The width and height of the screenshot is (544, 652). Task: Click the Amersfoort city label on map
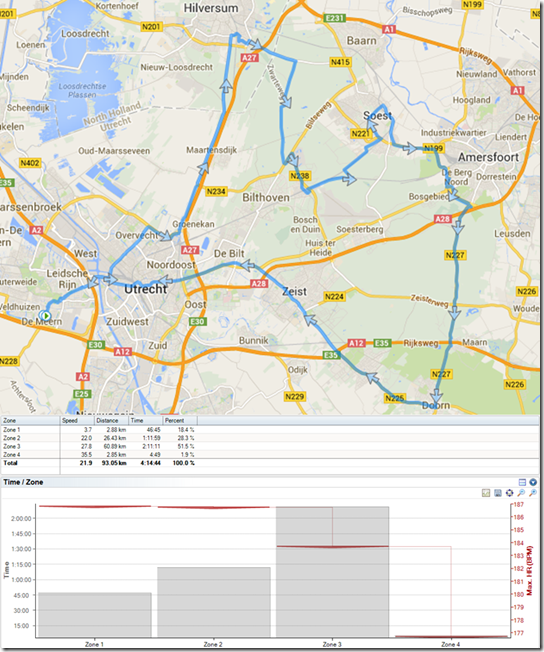coord(488,157)
